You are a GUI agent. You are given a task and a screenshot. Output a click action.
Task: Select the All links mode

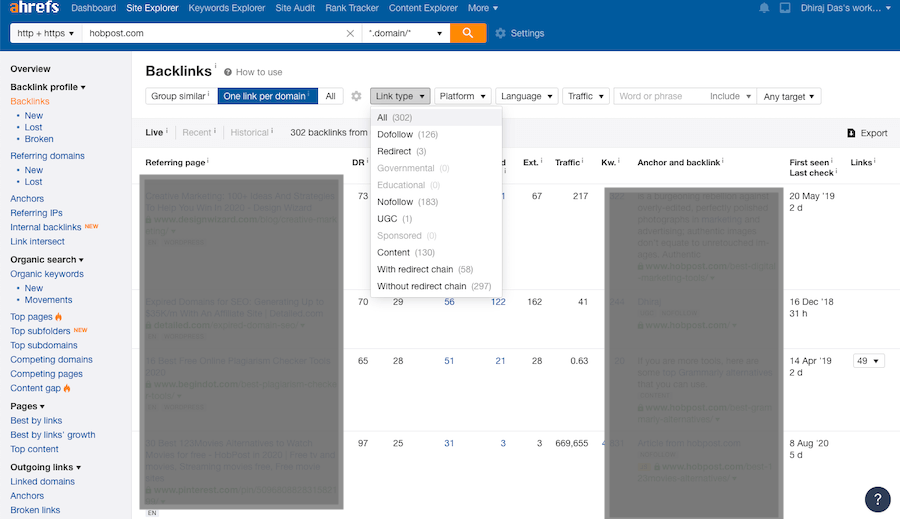[x=331, y=96]
